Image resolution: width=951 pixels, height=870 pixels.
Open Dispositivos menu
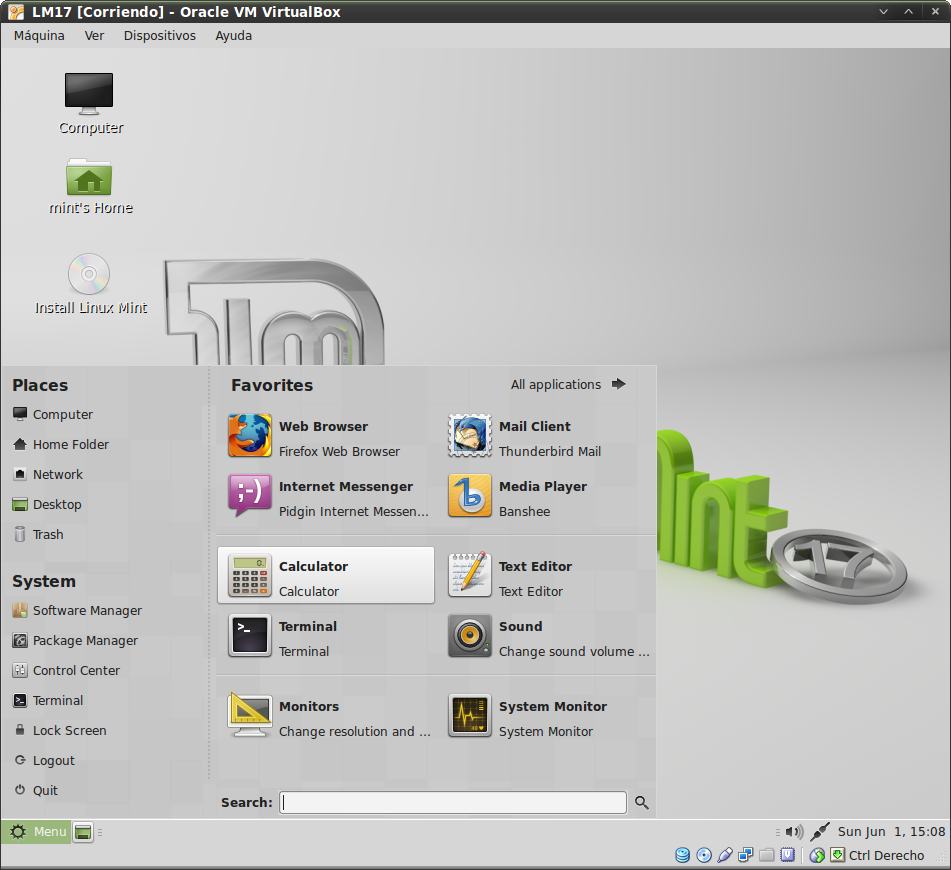(159, 35)
